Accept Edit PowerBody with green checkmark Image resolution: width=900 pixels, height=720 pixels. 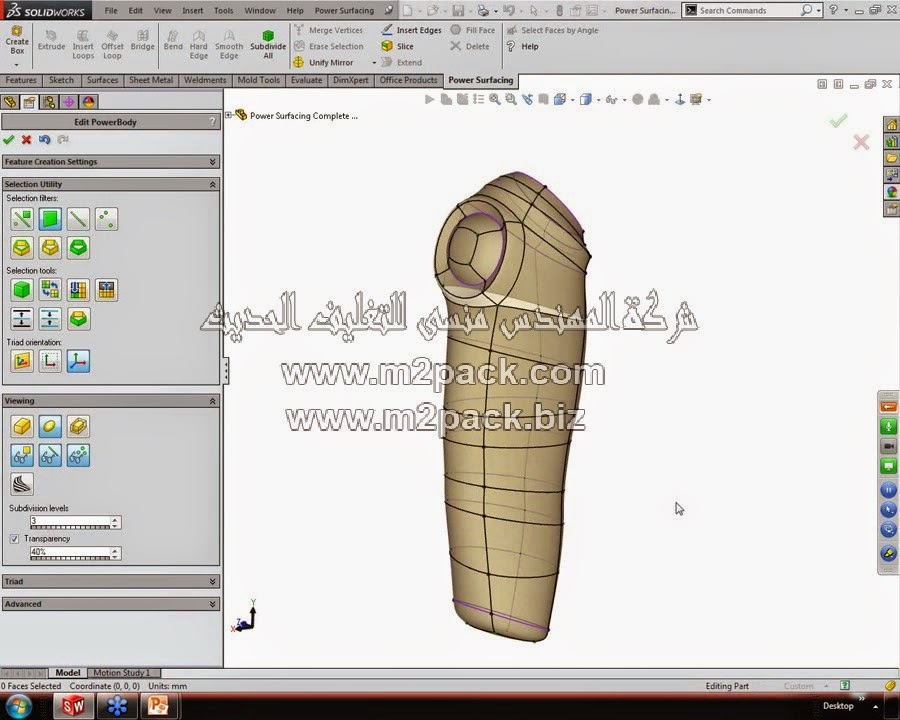pyautogui.click(x=9, y=140)
